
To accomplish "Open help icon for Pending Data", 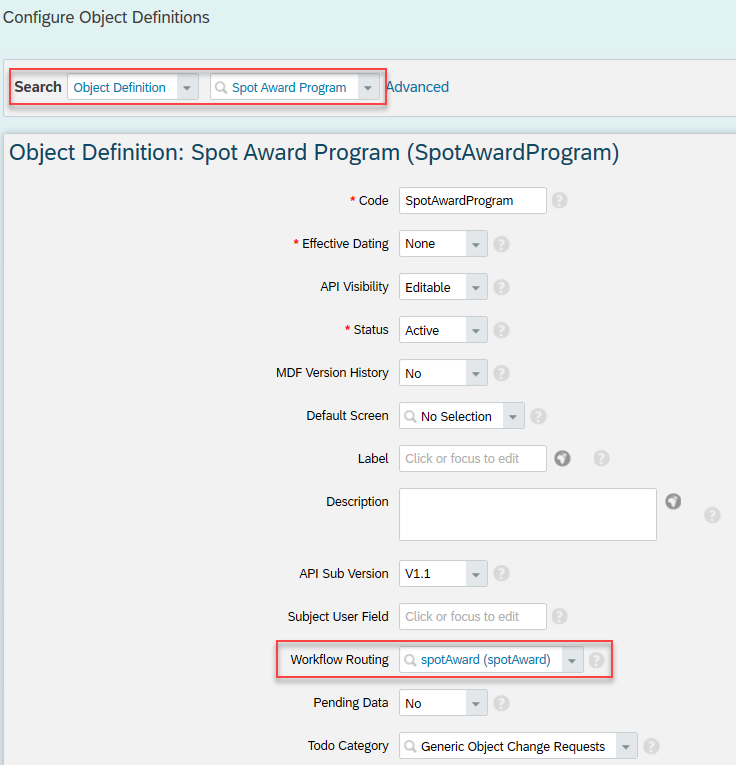I will (x=501, y=703).
